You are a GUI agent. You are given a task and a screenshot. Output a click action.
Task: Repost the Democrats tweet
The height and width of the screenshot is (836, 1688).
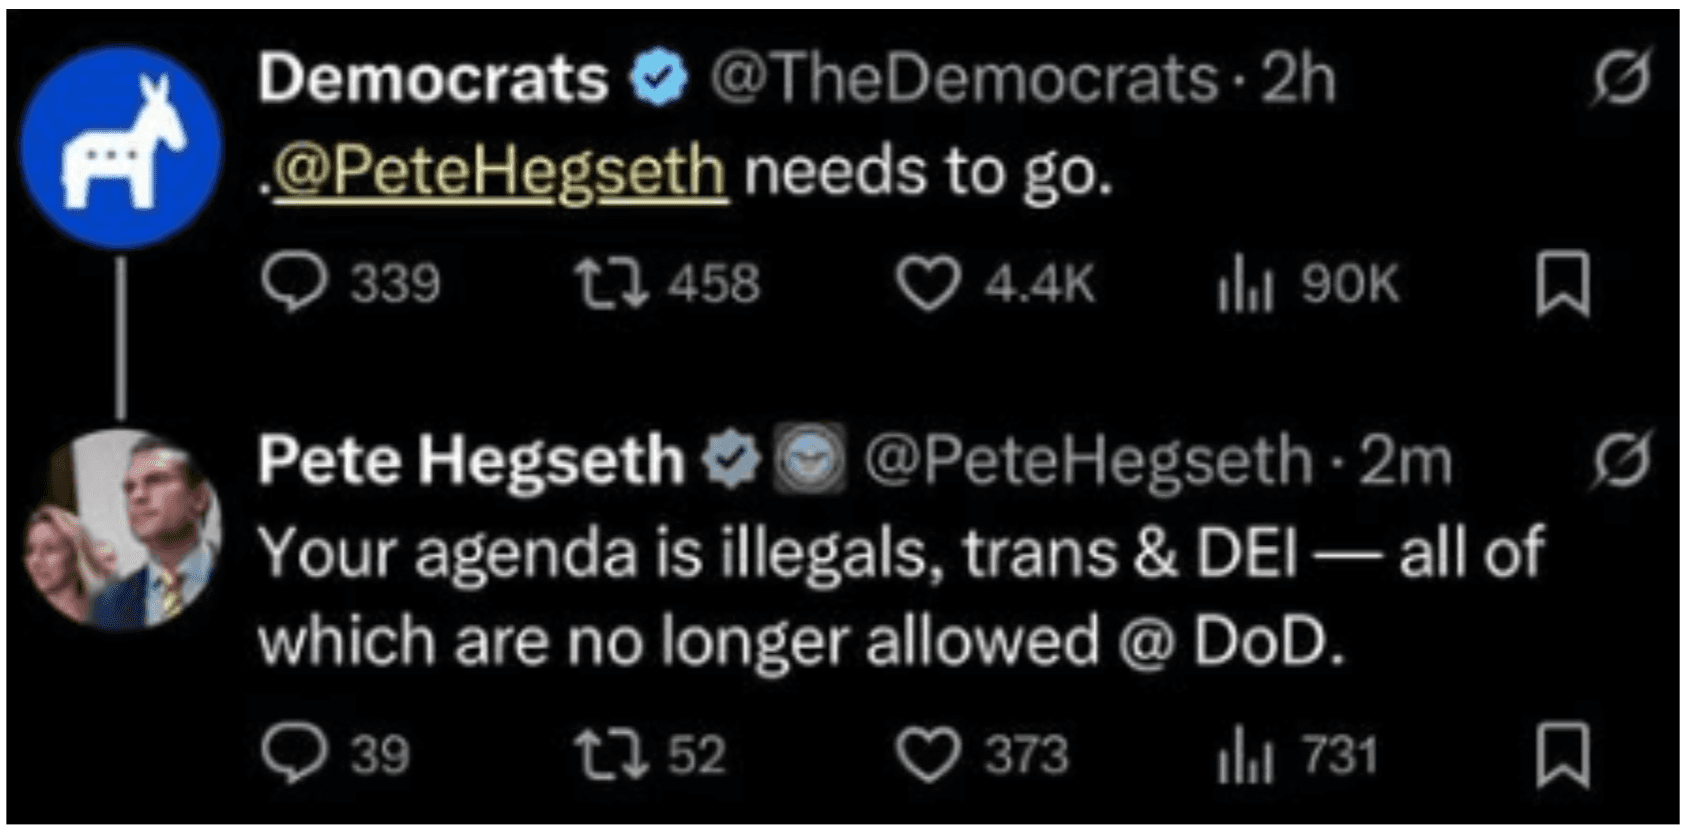coord(611,283)
